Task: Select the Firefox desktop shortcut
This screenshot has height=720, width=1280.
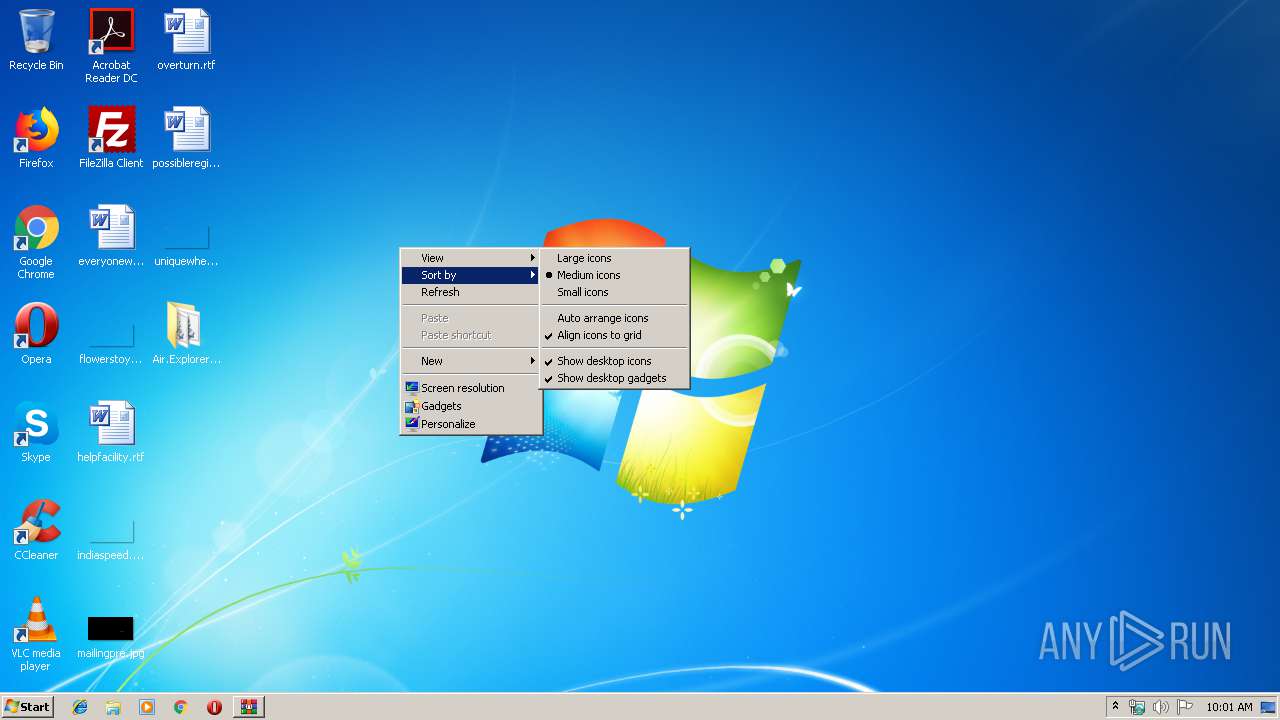Action: tap(36, 138)
